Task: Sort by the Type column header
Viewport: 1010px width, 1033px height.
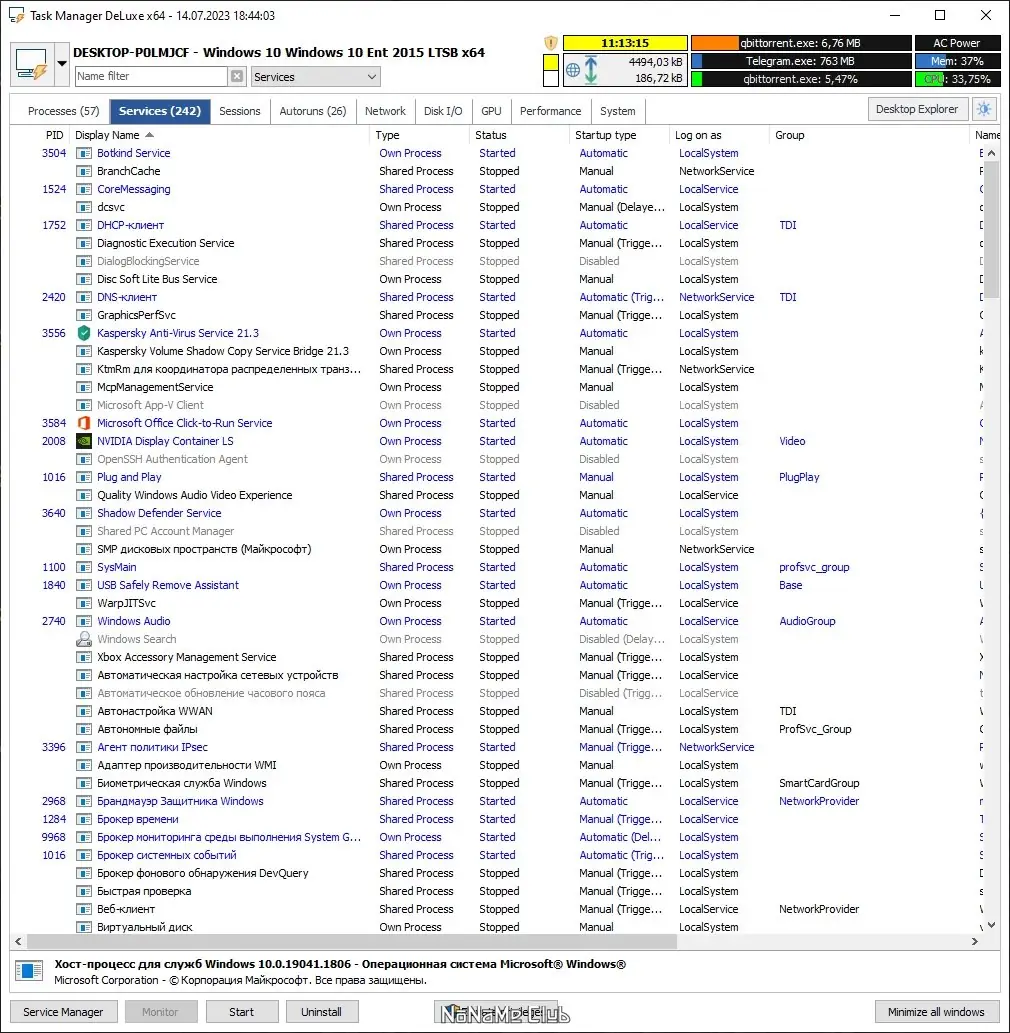Action: 420,135
